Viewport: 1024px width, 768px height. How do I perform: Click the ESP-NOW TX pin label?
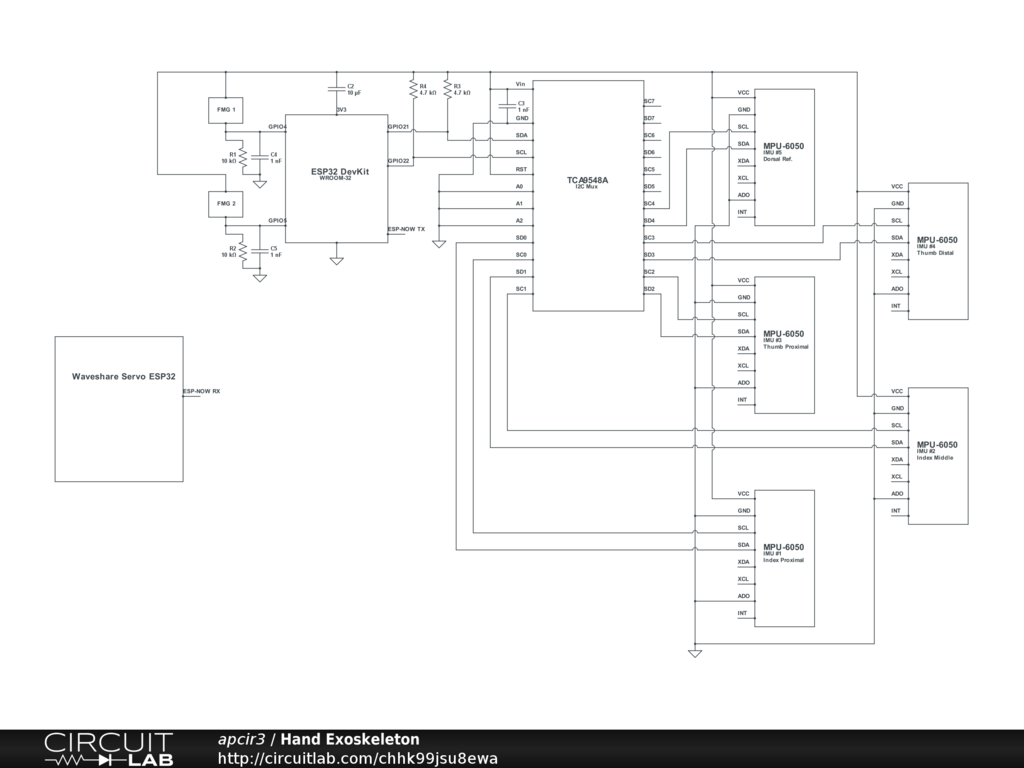[406, 229]
